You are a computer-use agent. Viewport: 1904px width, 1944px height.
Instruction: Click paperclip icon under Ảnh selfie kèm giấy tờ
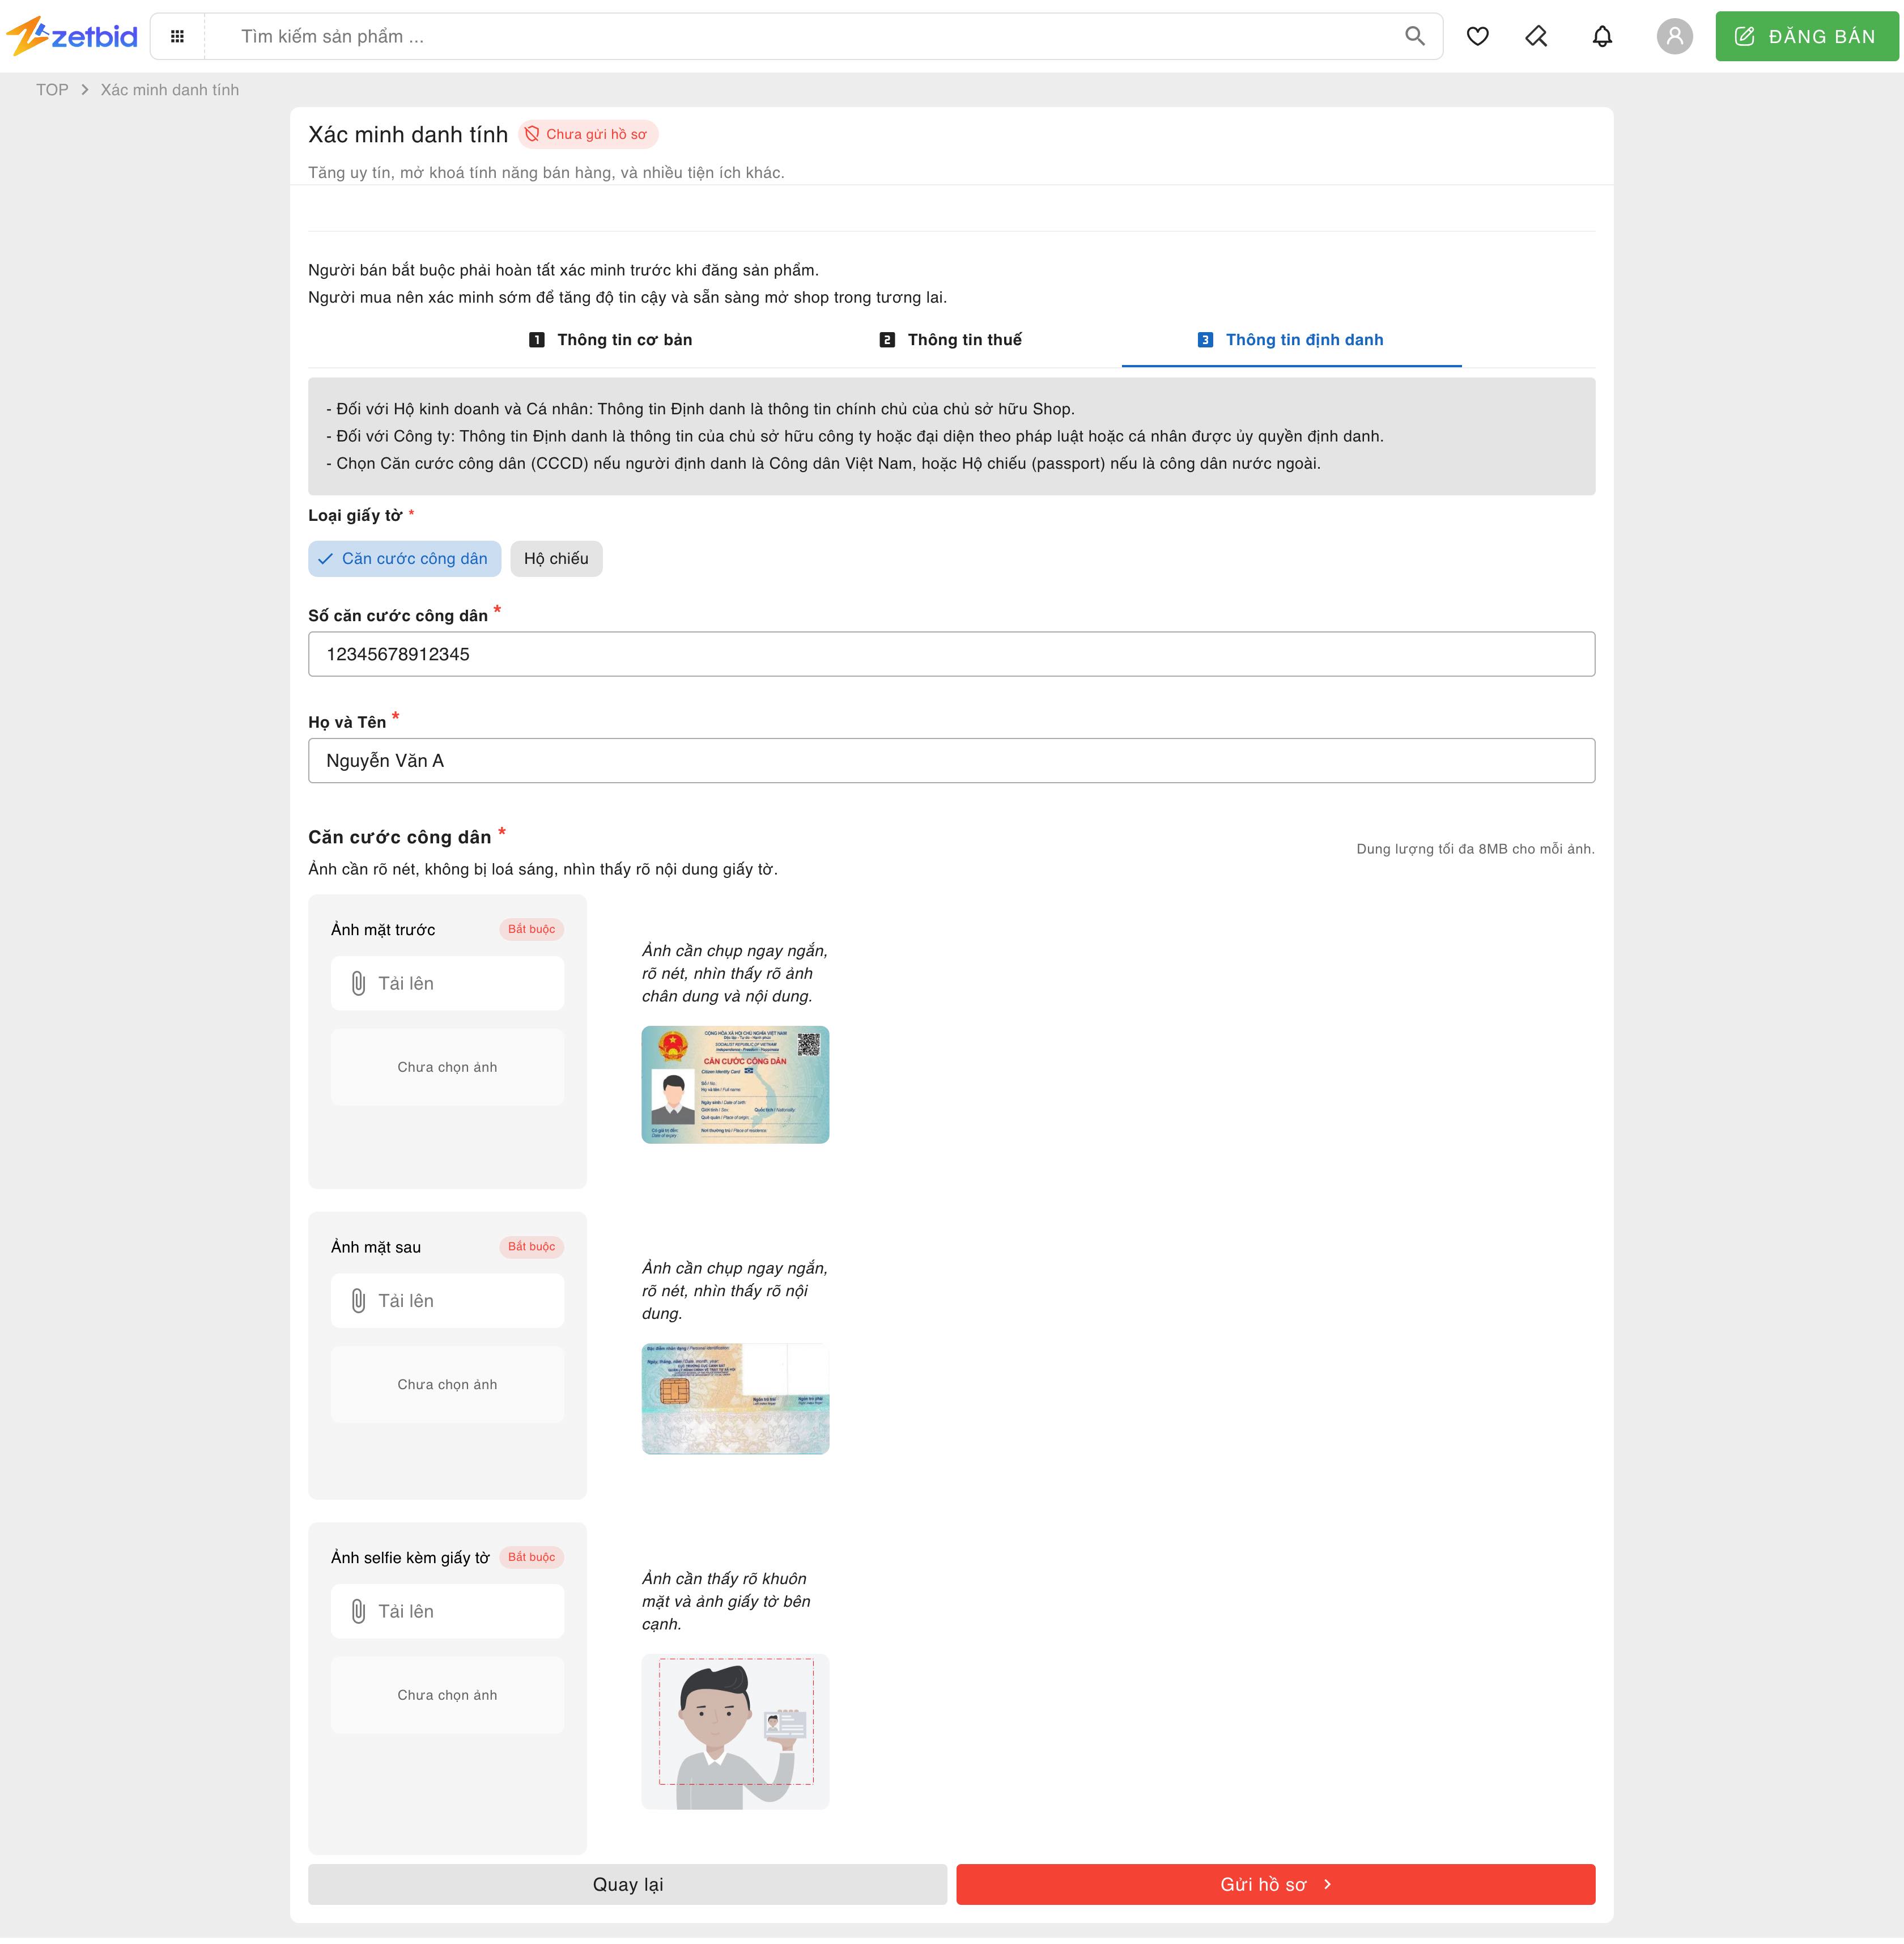point(358,1612)
